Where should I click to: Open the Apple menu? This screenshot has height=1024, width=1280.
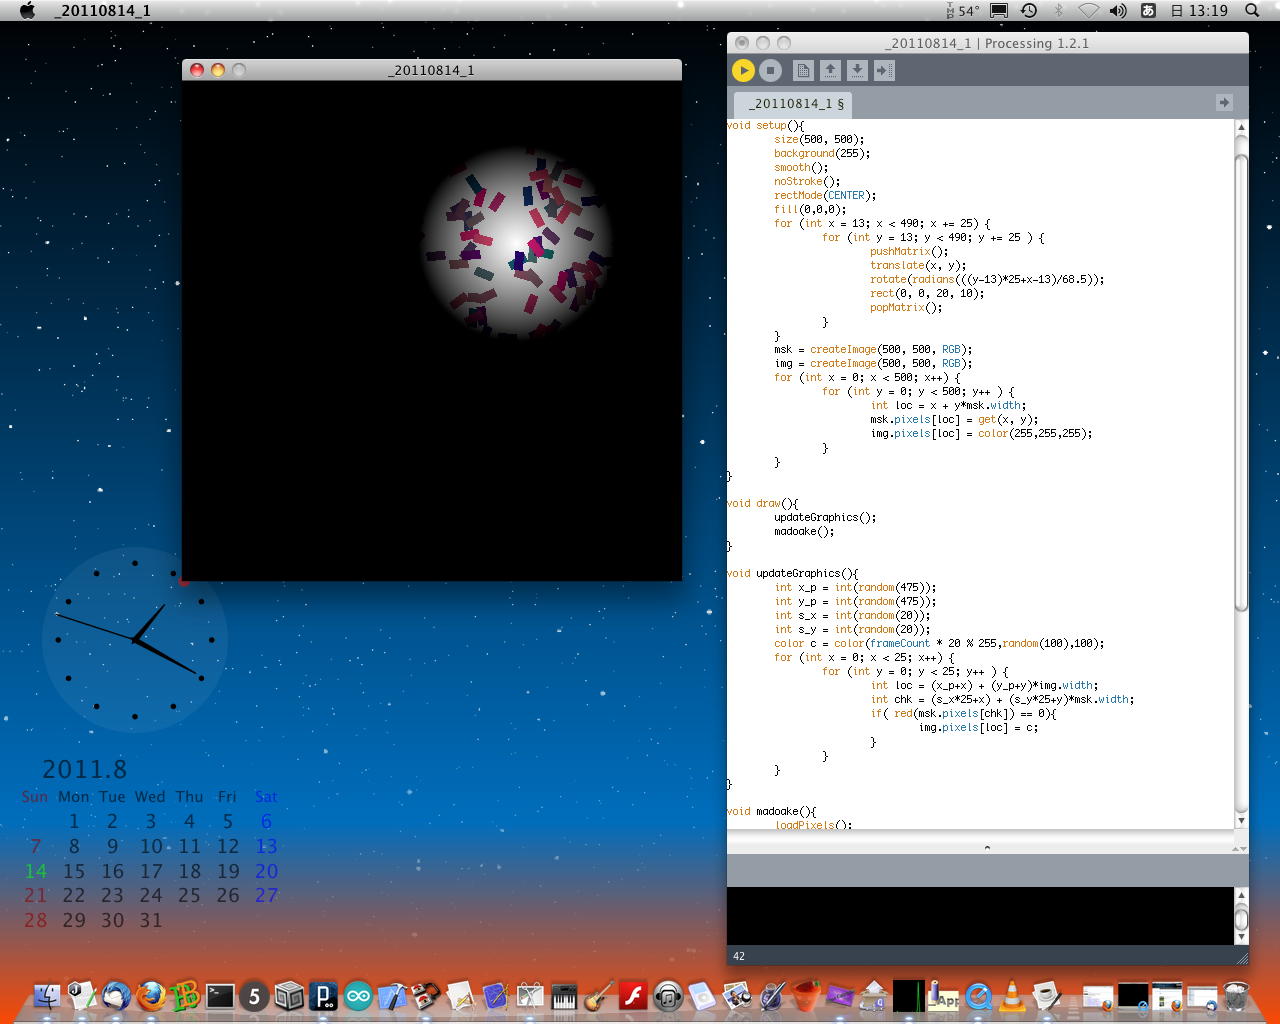pos(27,11)
